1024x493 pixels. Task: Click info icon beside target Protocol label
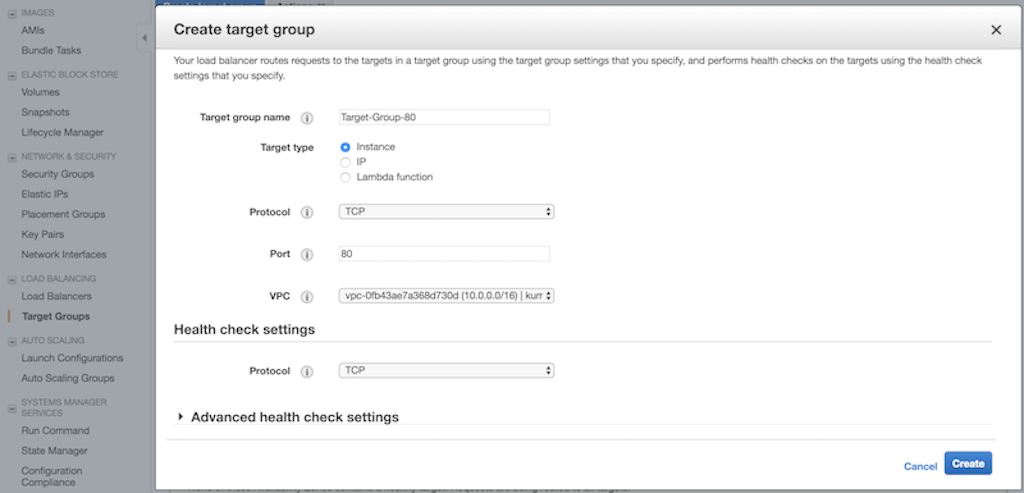click(x=307, y=213)
